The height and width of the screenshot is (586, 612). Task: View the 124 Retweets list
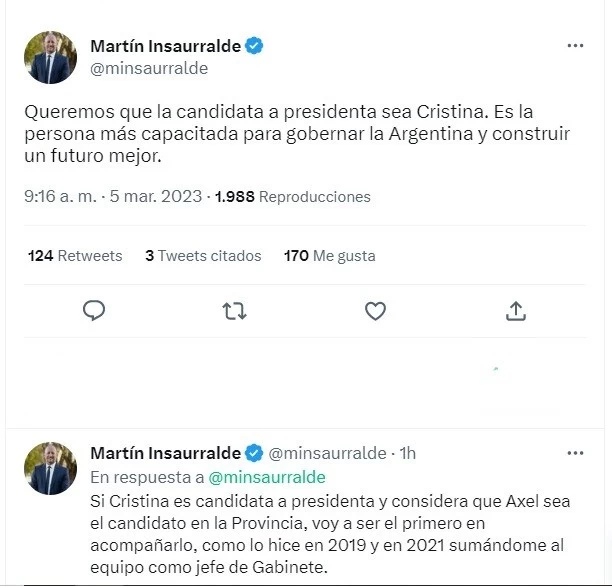[x=75, y=256]
